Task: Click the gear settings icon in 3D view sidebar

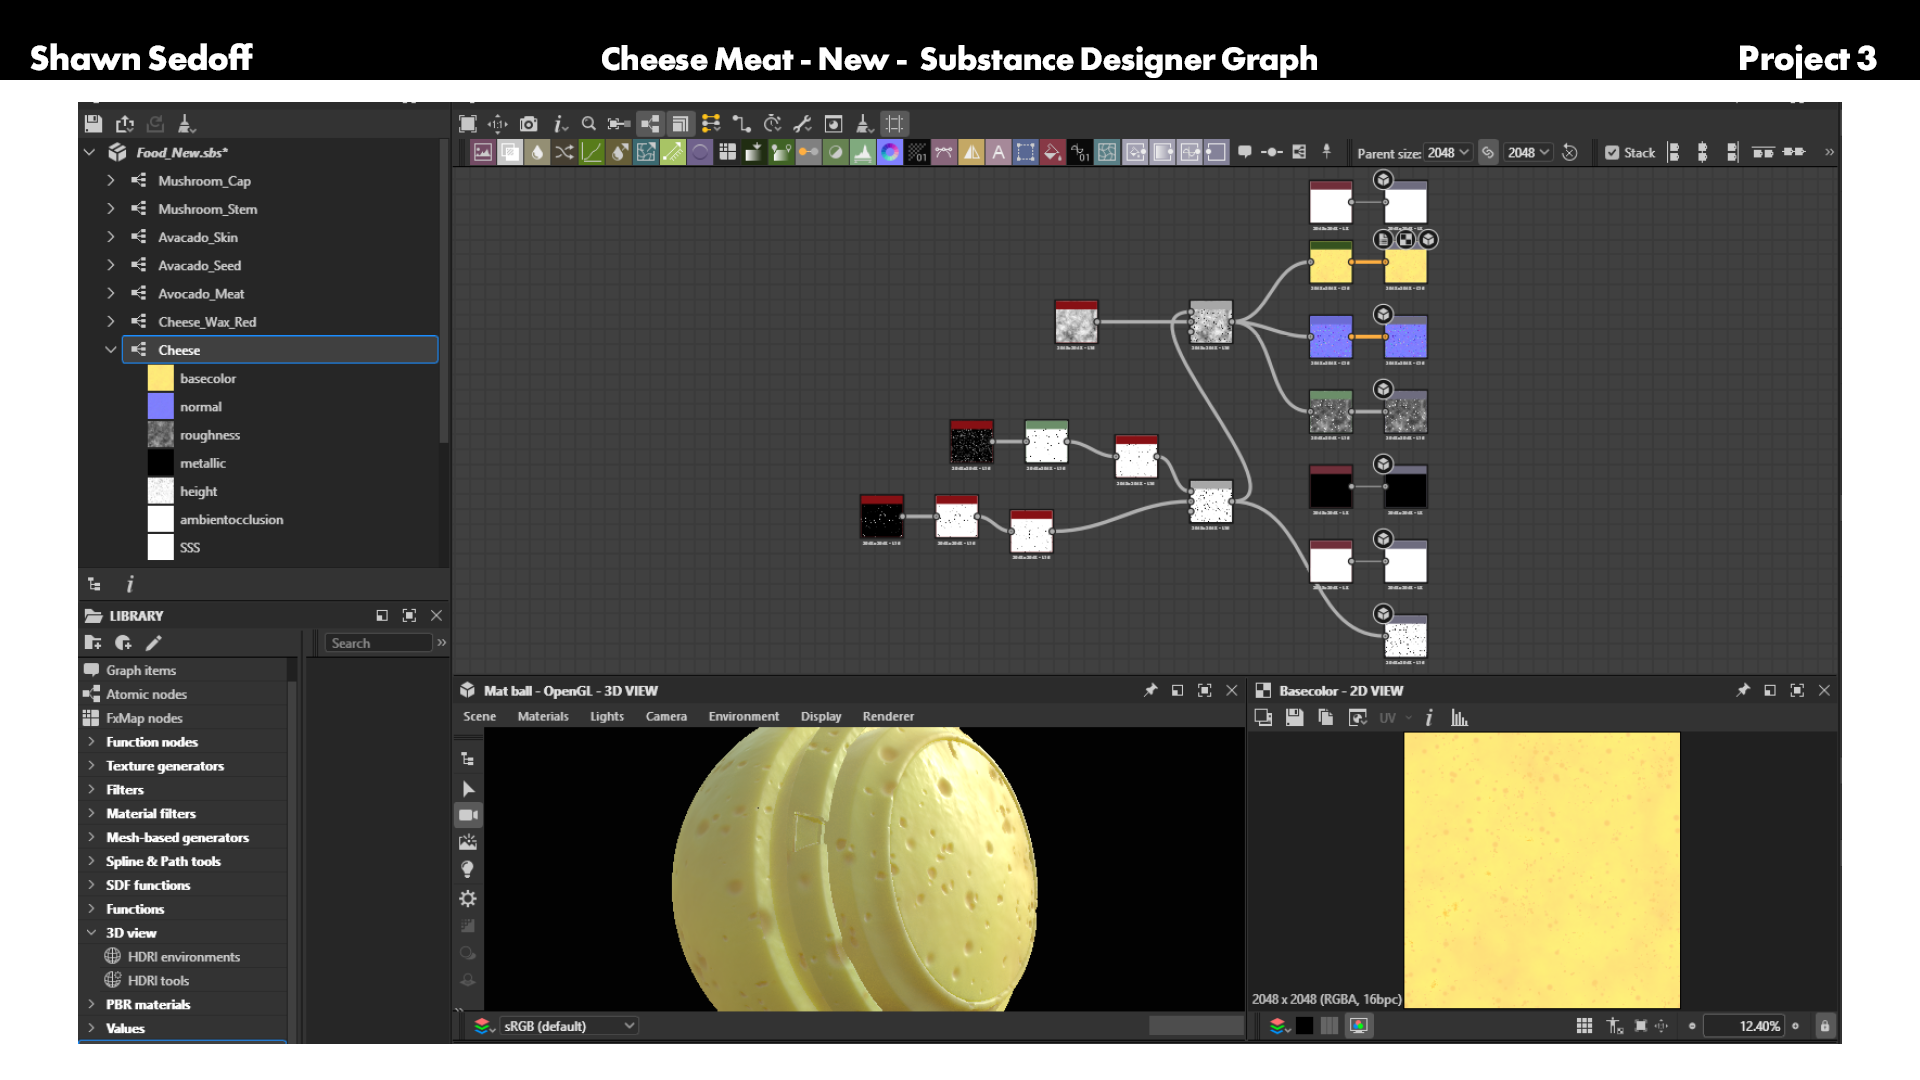Action: [468, 898]
